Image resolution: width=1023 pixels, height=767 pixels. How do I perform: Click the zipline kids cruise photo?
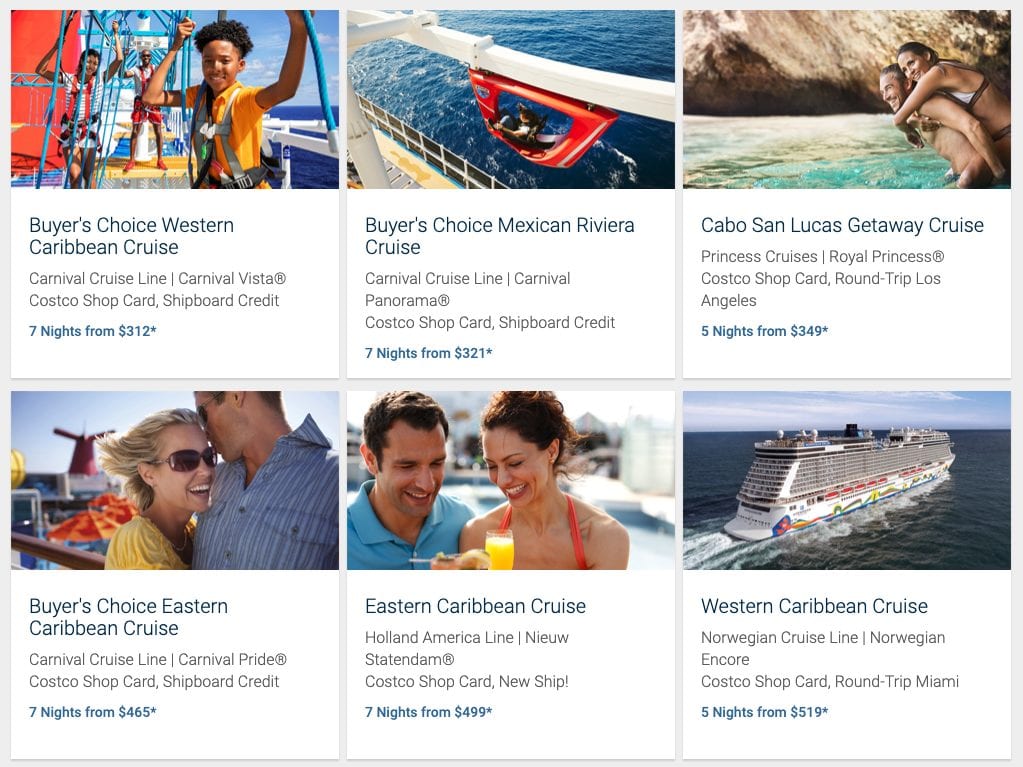pos(175,99)
